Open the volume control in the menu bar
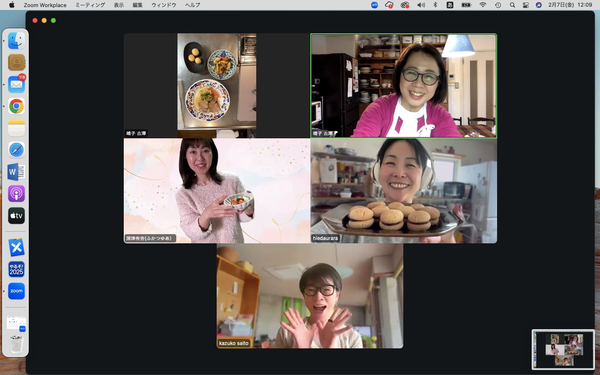Screen dimensions: 600x375 (x=421, y=5)
